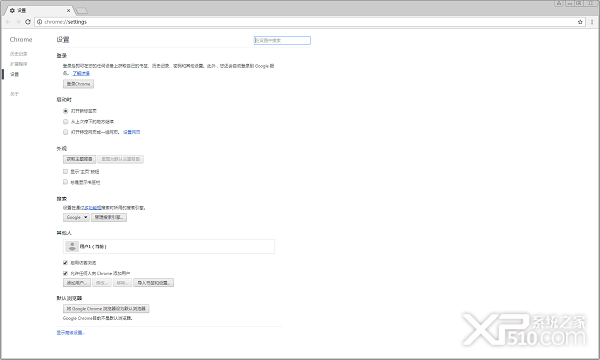This screenshot has height=360, width=600.
Task: Open the Google search engine dropdown
Action: pyautogui.click(x=76, y=217)
